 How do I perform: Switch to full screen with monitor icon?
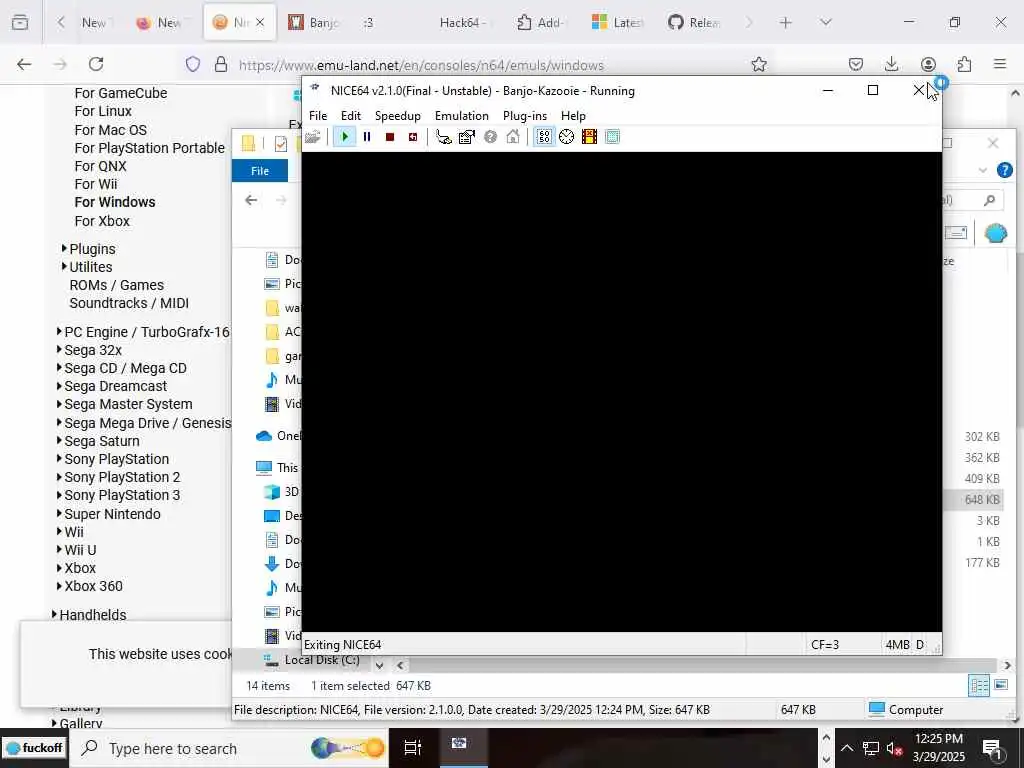point(613,137)
